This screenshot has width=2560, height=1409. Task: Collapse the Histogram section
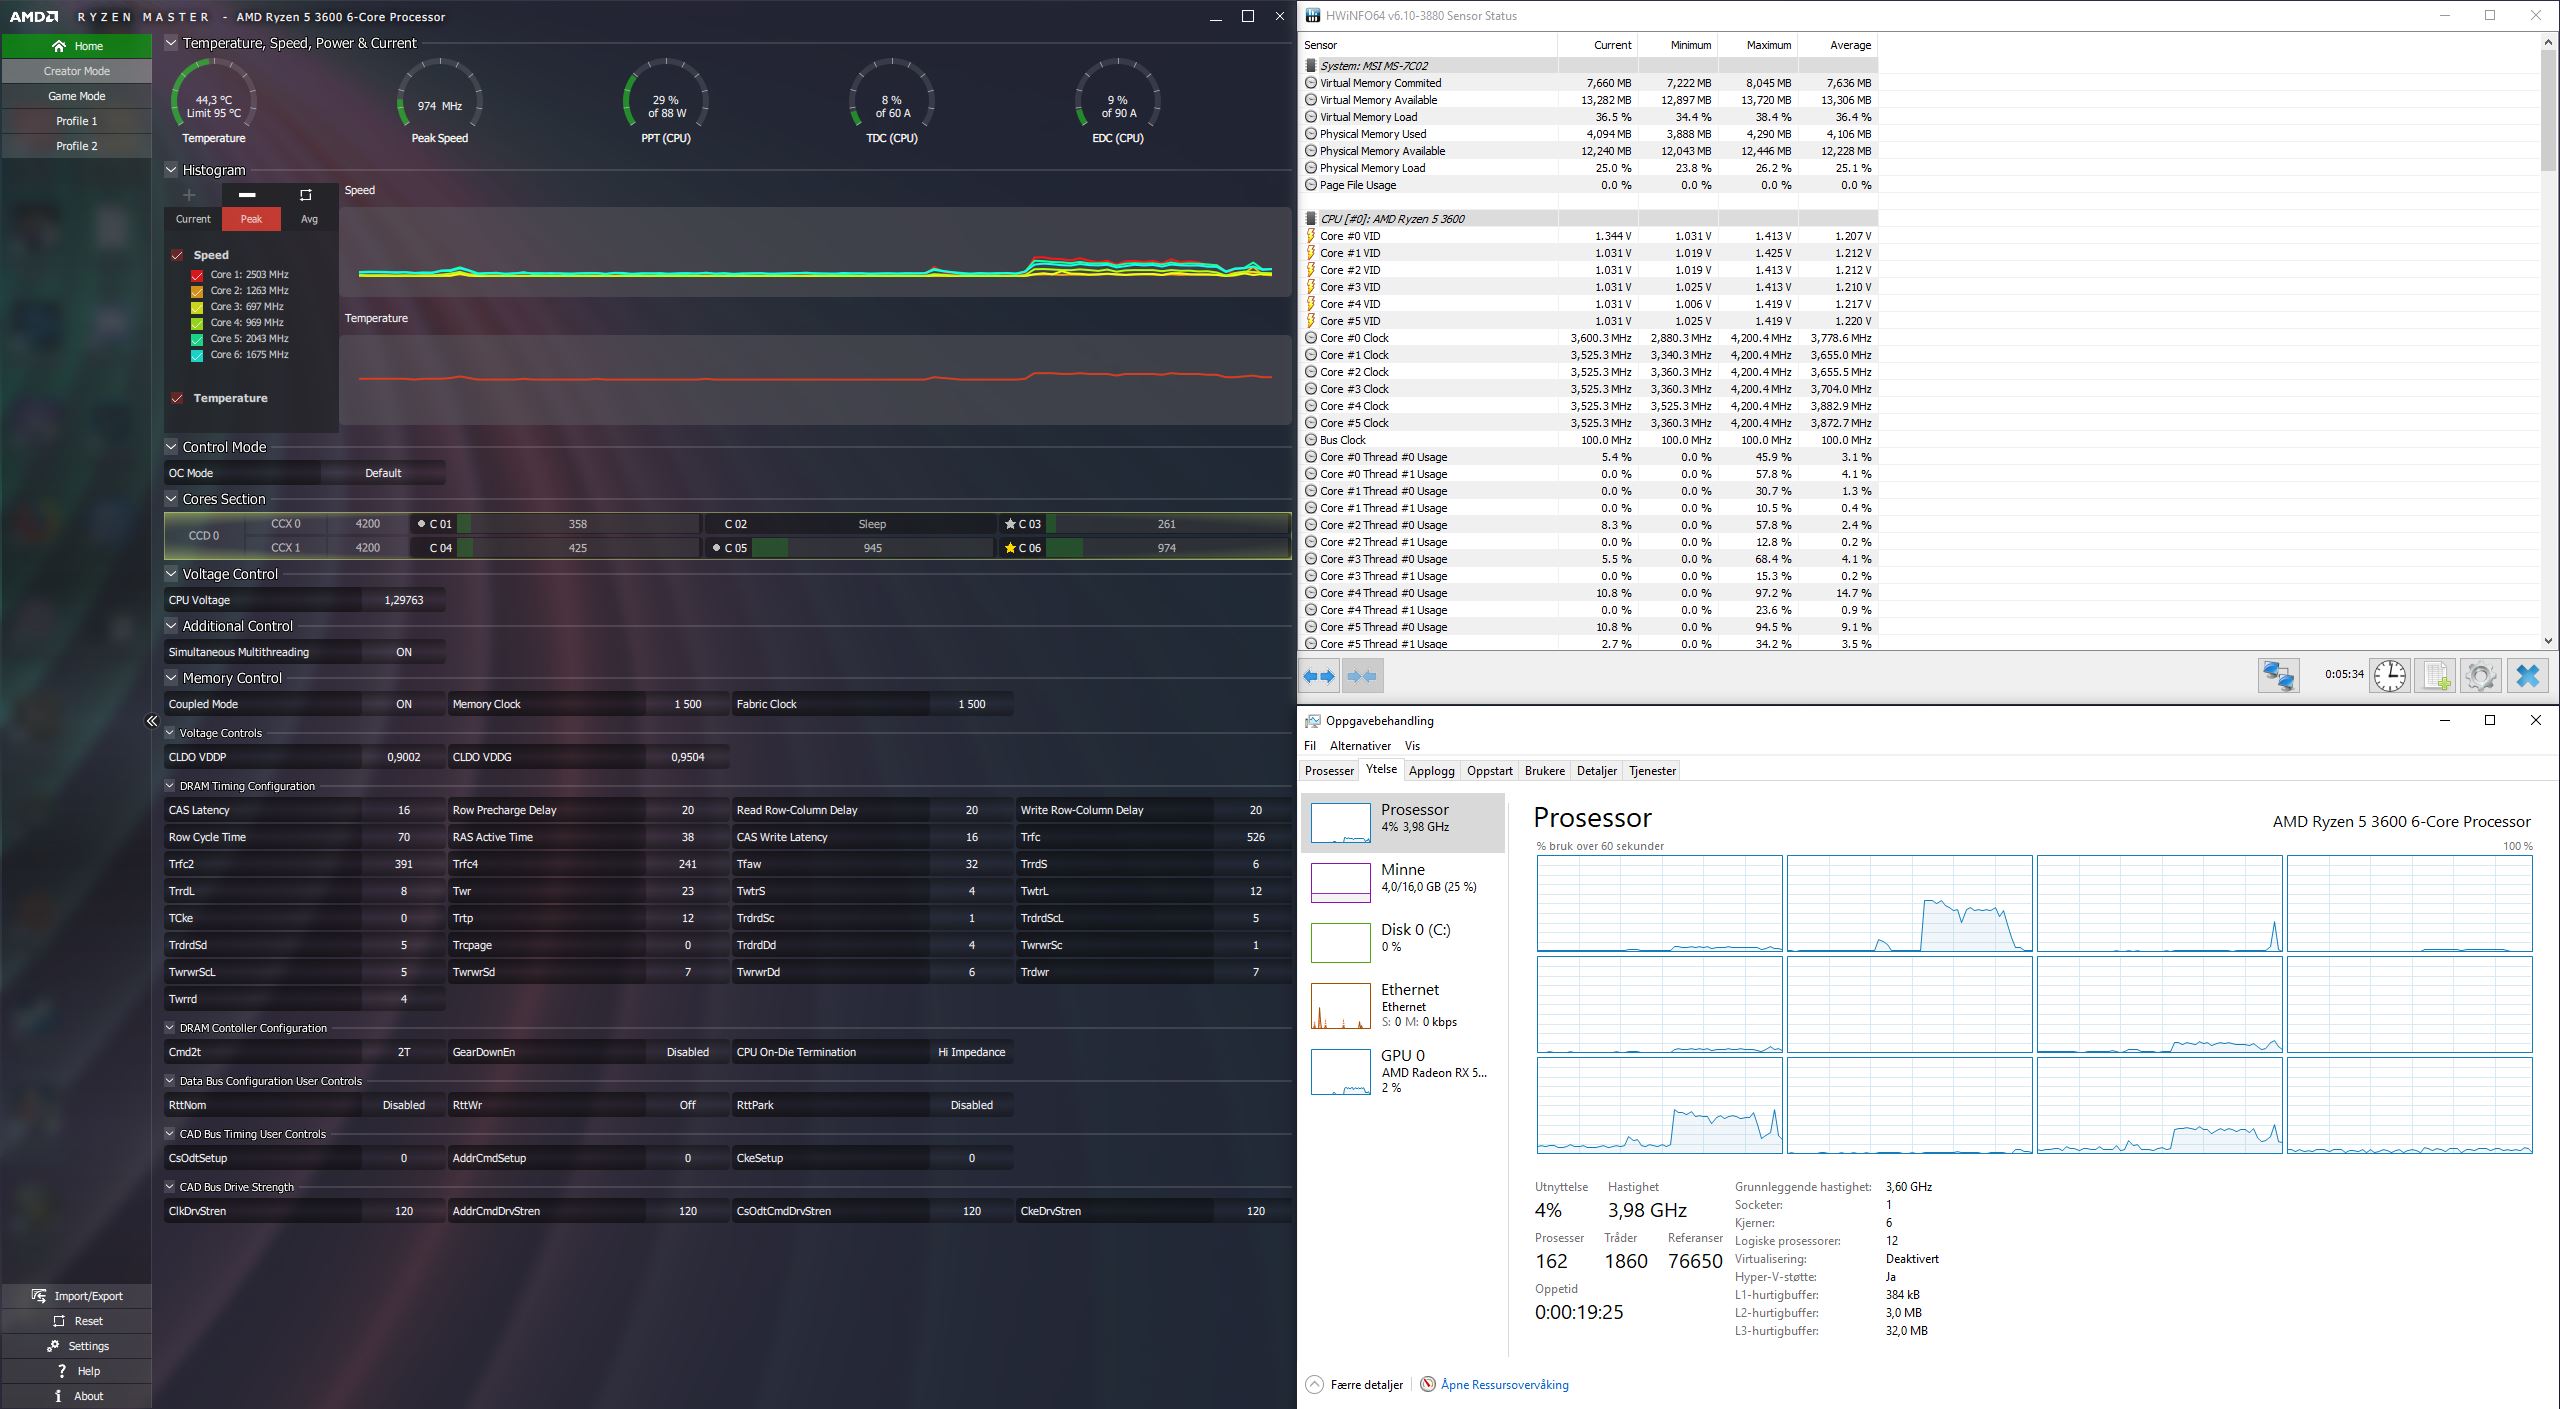(171, 170)
